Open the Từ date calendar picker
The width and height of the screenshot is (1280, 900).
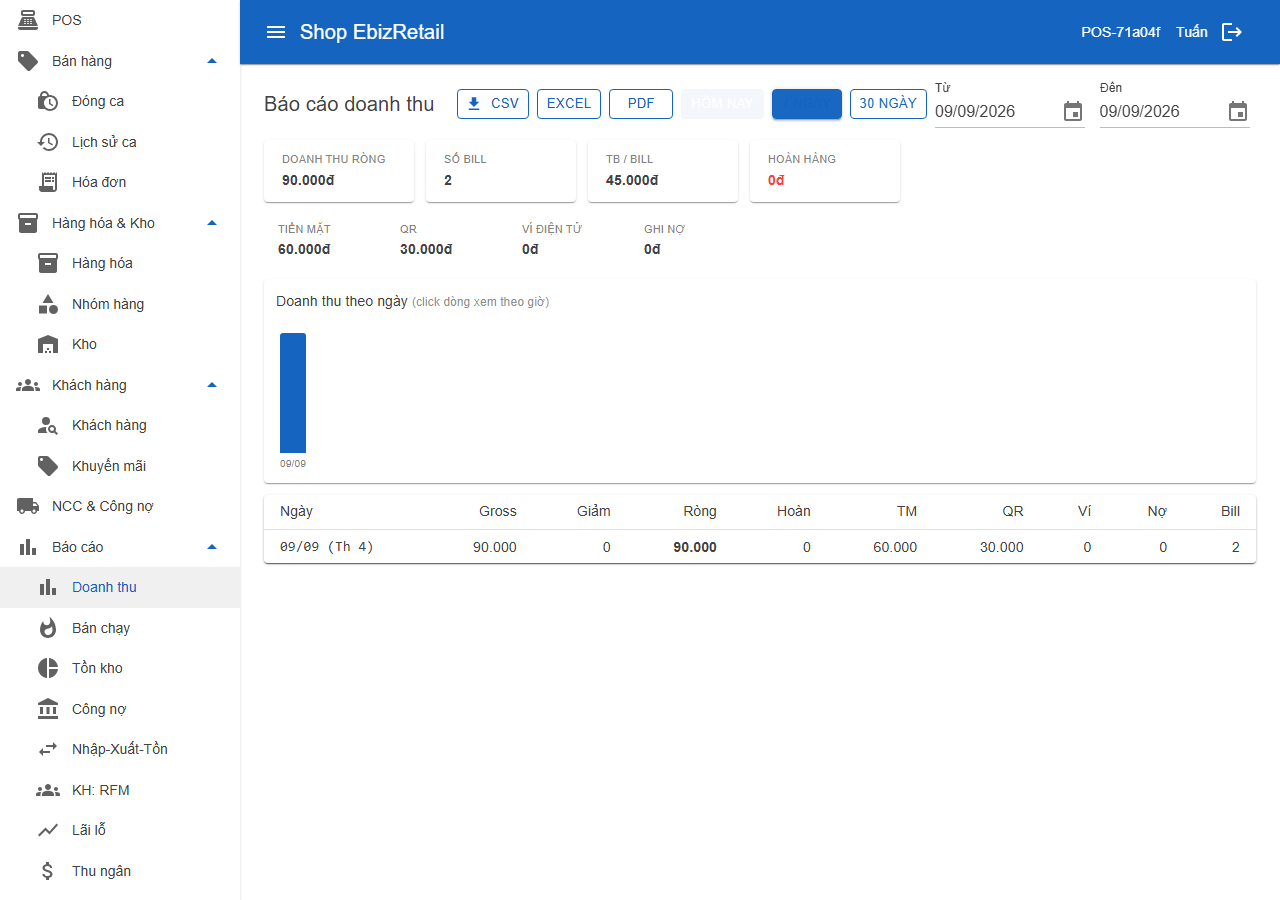(x=1073, y=111)
